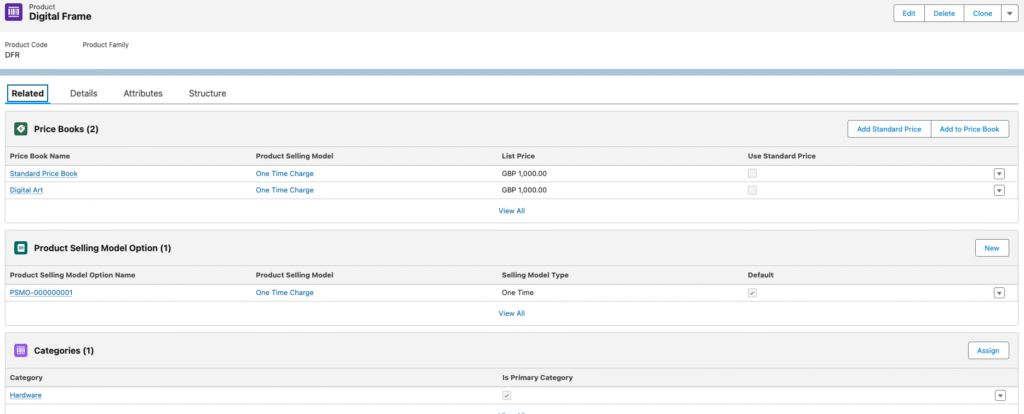Image resolution: width=1024 pixels, height=414 pixels.
Task: Expand row actions for PSMO-000000001
Action: pos(998,293)
